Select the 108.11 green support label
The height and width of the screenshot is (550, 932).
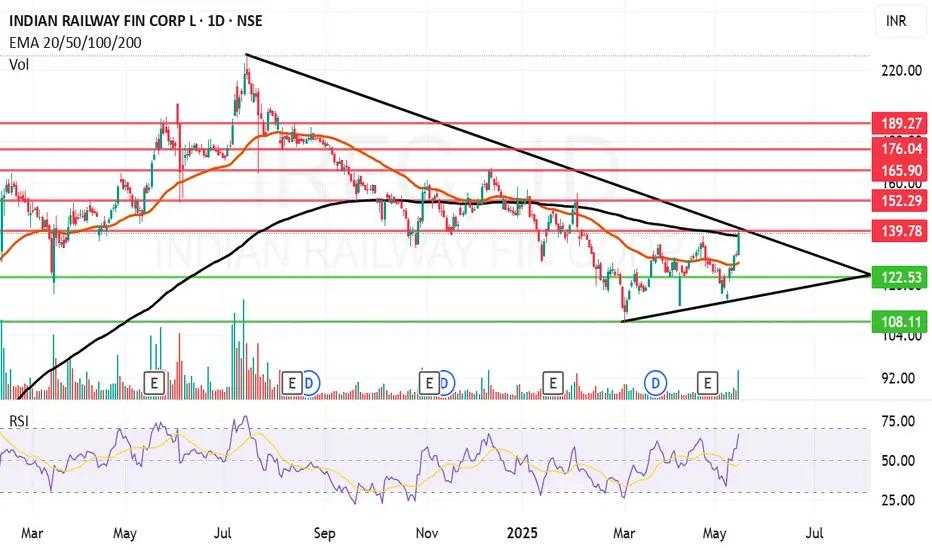point(900,322)
